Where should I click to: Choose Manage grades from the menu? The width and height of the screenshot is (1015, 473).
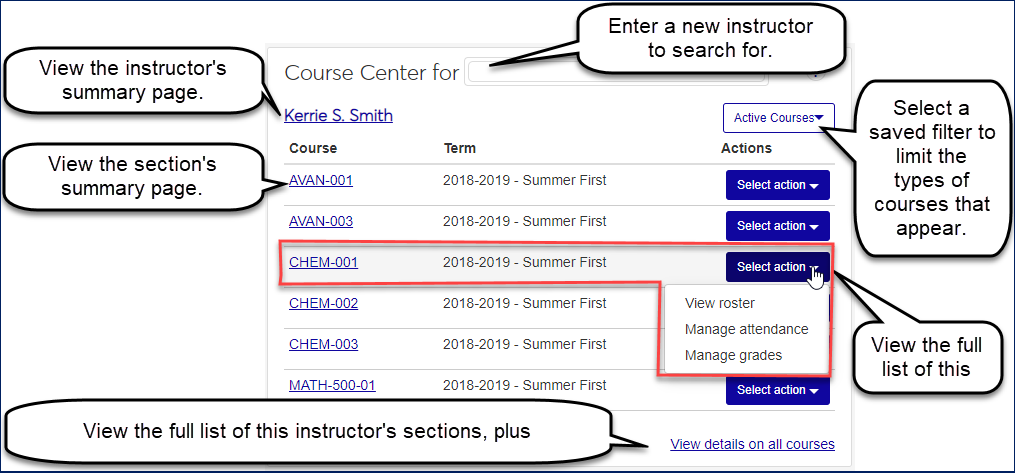click(x=733, y=355)
